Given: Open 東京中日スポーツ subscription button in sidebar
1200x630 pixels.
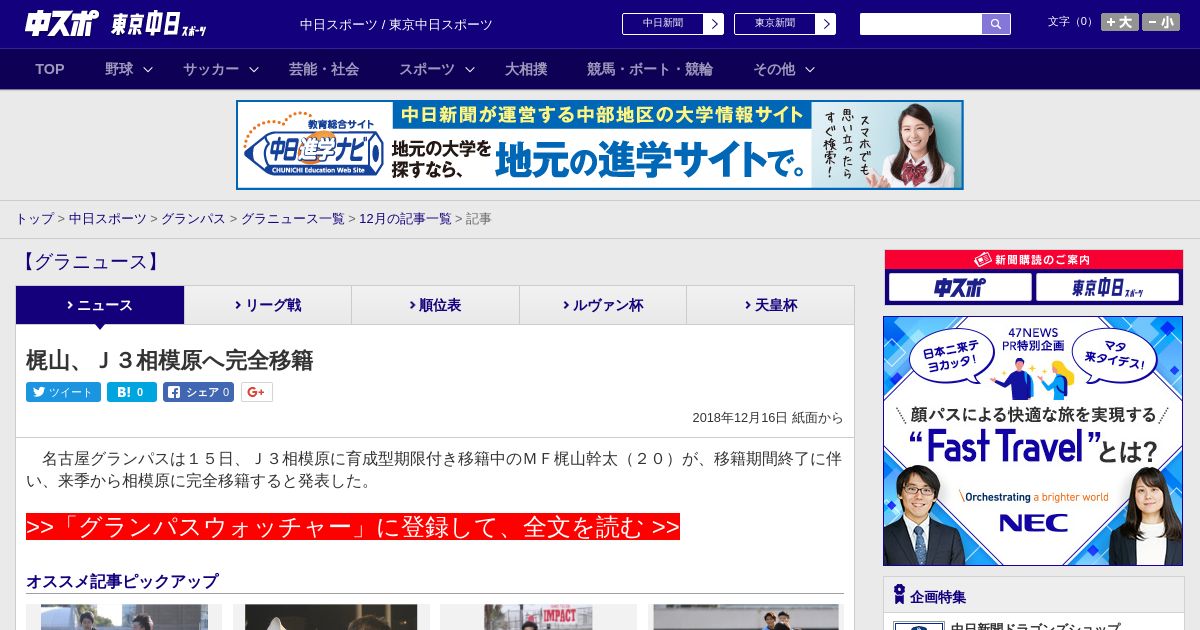Looking at the screenshot, I should tap(1108, 288).
